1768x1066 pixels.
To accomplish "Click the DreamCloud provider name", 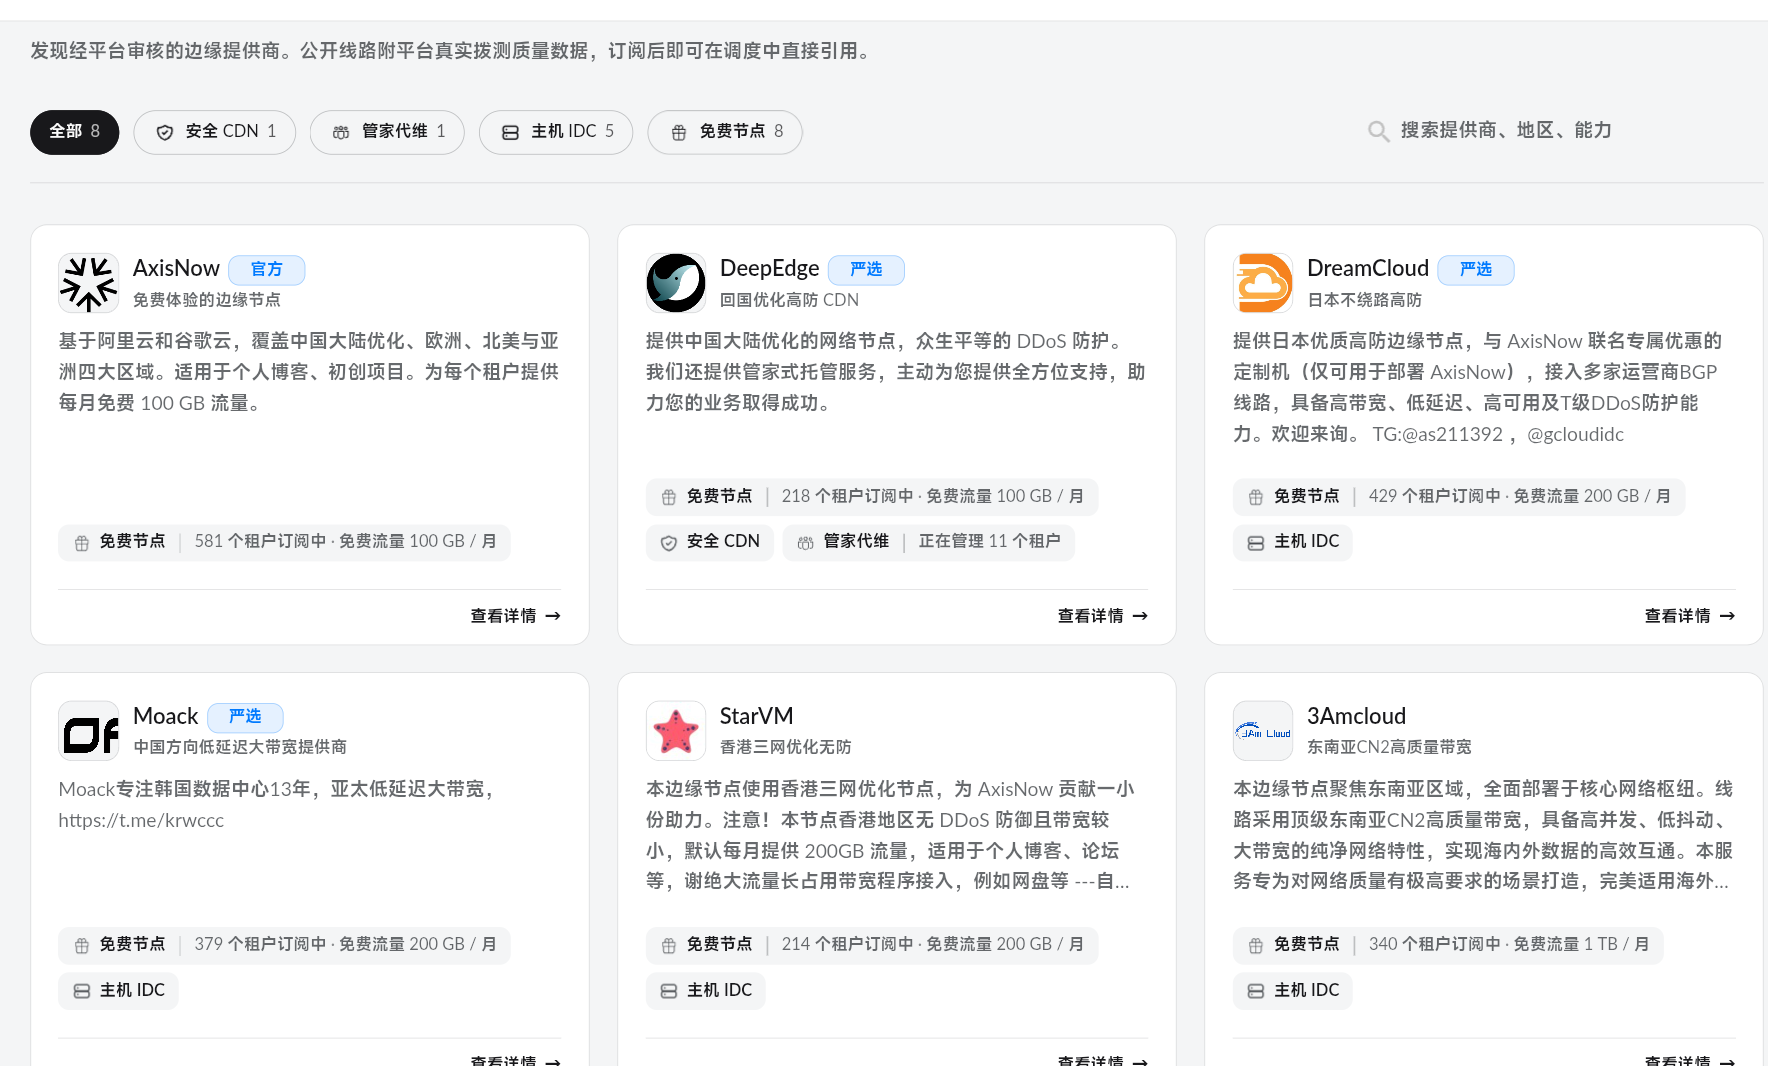I will coord(1367,268).
